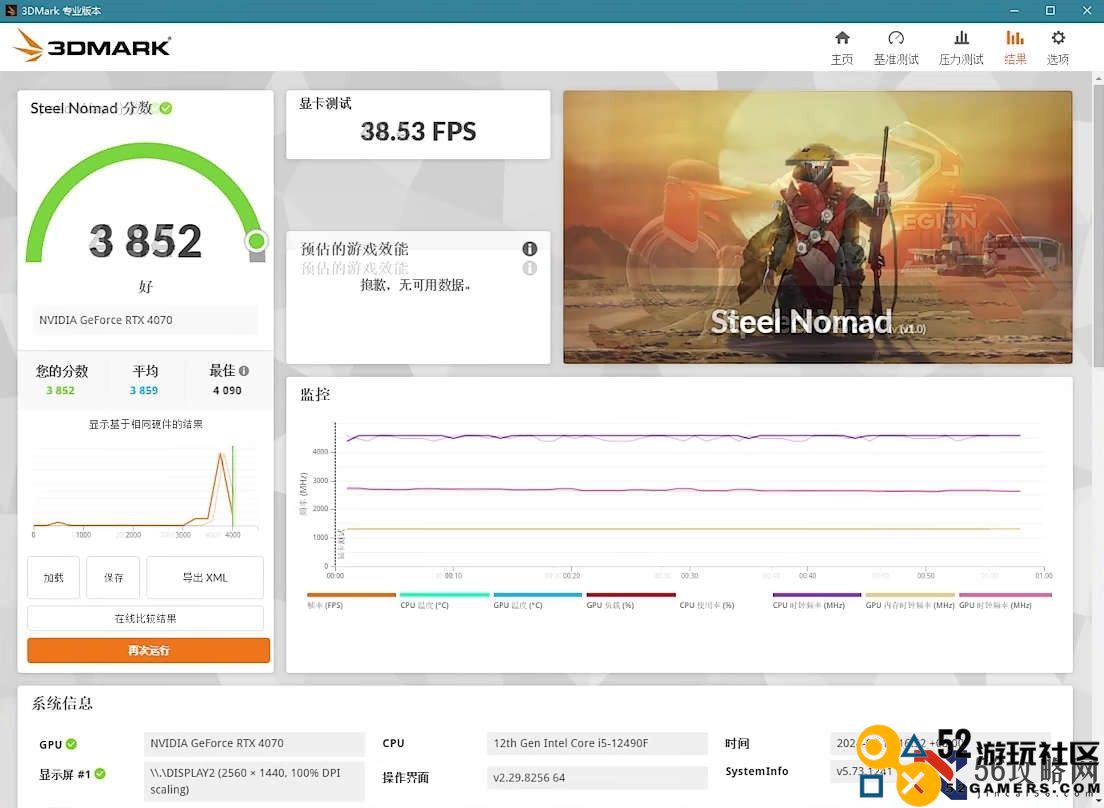Click the 12th Gen Intel Core i5-12490F CPU value
1104x808 pixels.
tap(596, 743)
